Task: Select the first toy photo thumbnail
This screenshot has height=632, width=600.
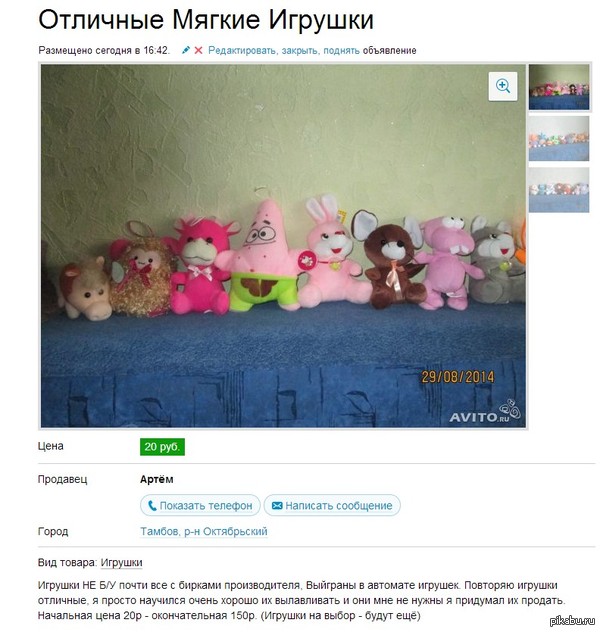Action: (559, 87)
